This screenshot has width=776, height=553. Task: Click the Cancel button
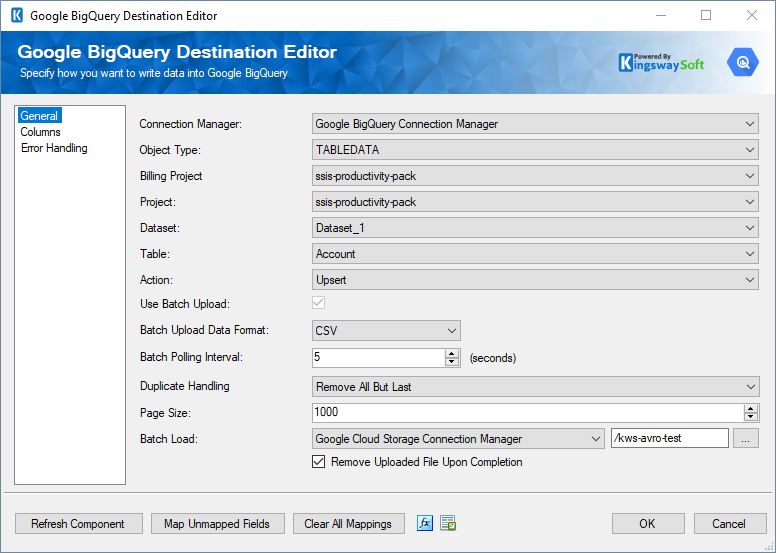[729, 523]
